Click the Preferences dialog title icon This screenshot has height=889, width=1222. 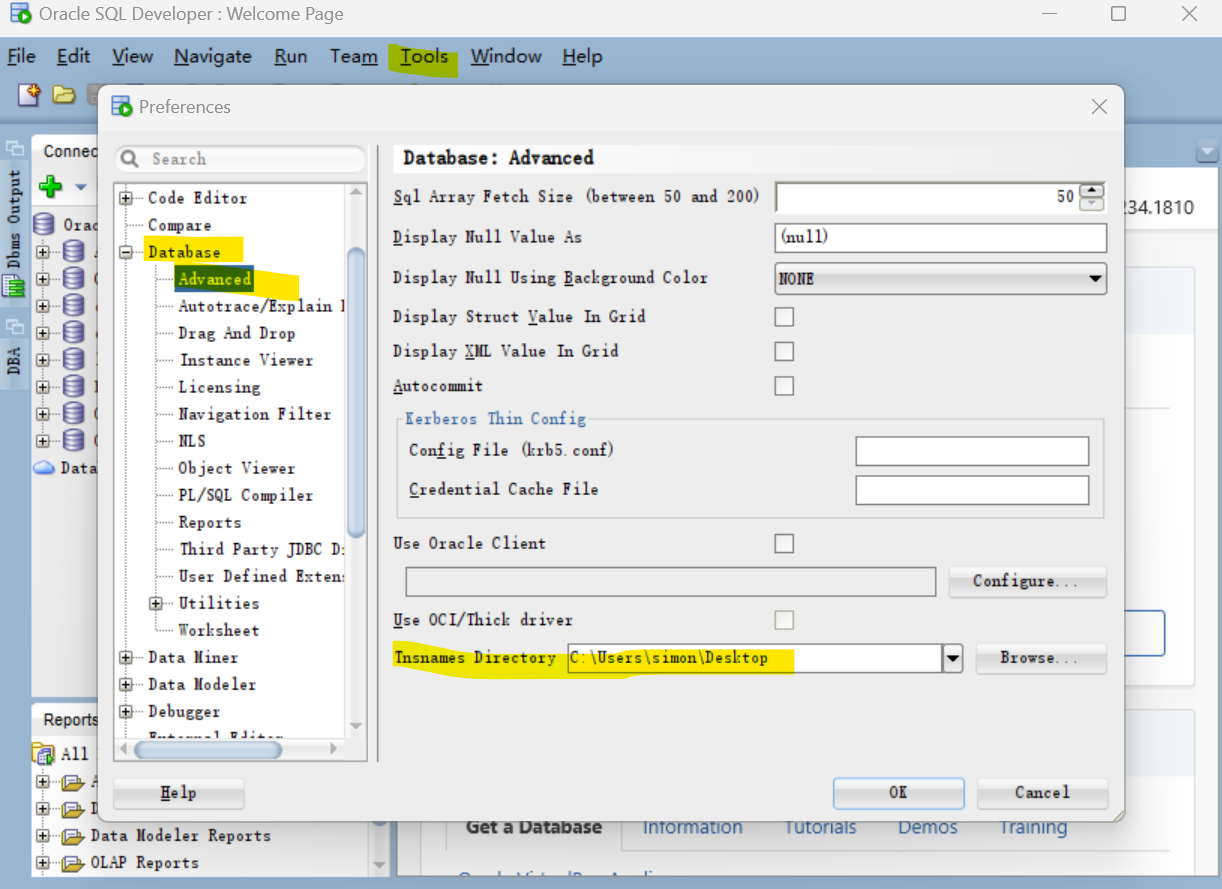122,106
